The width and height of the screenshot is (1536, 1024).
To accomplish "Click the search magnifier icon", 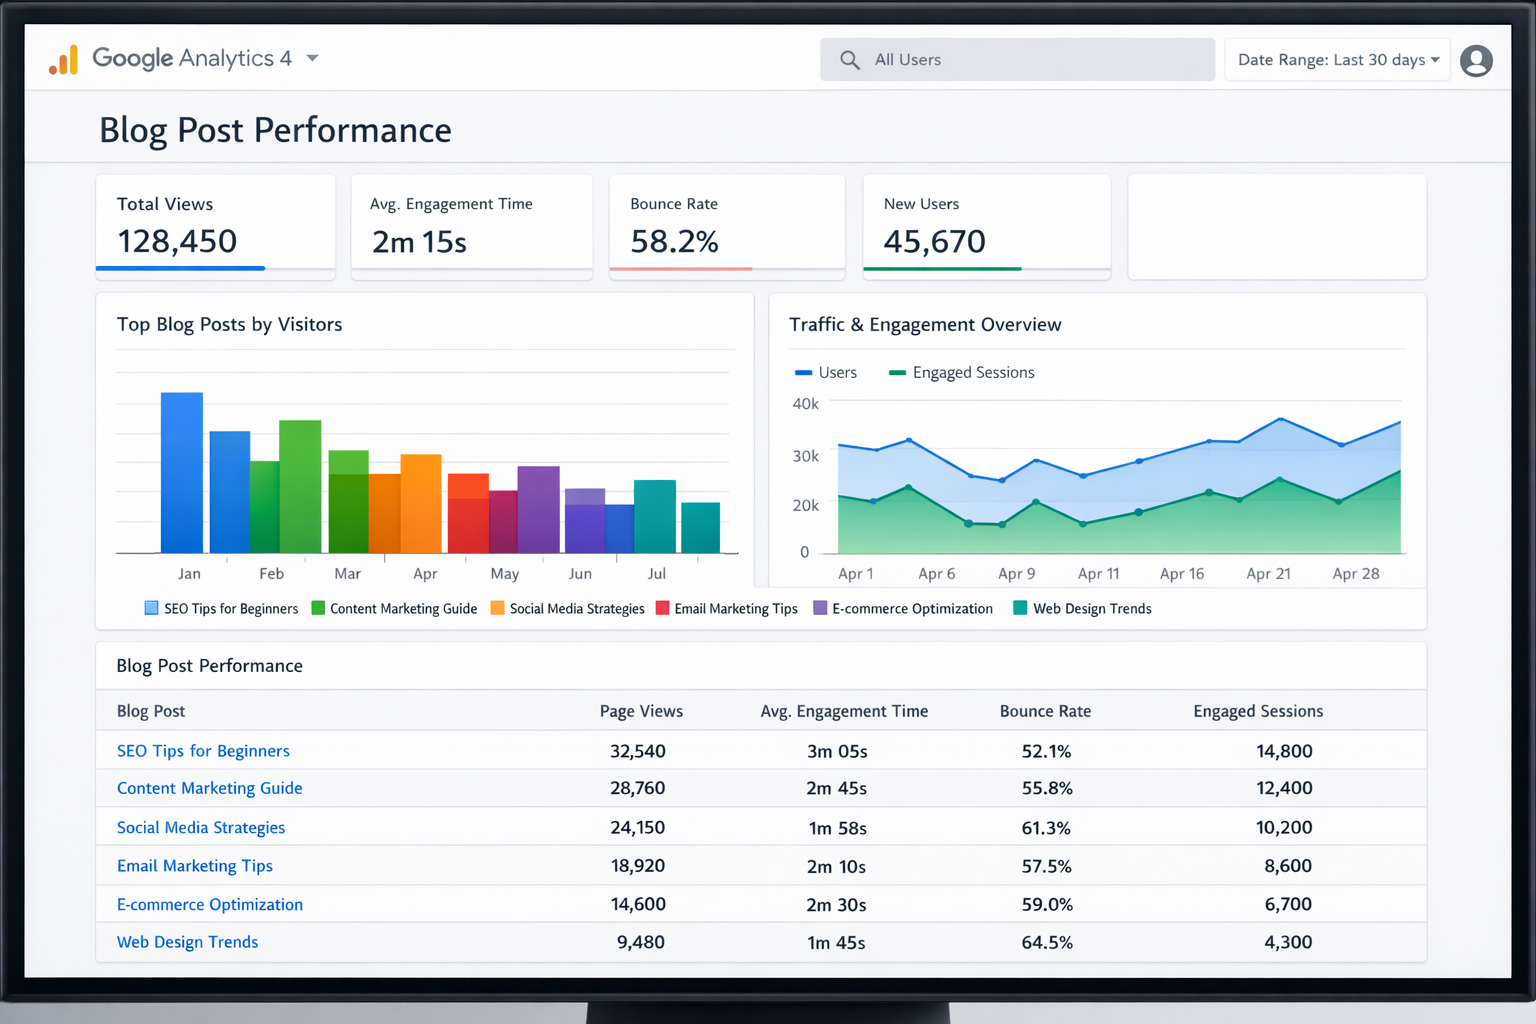I will click(x=850, y=60).
